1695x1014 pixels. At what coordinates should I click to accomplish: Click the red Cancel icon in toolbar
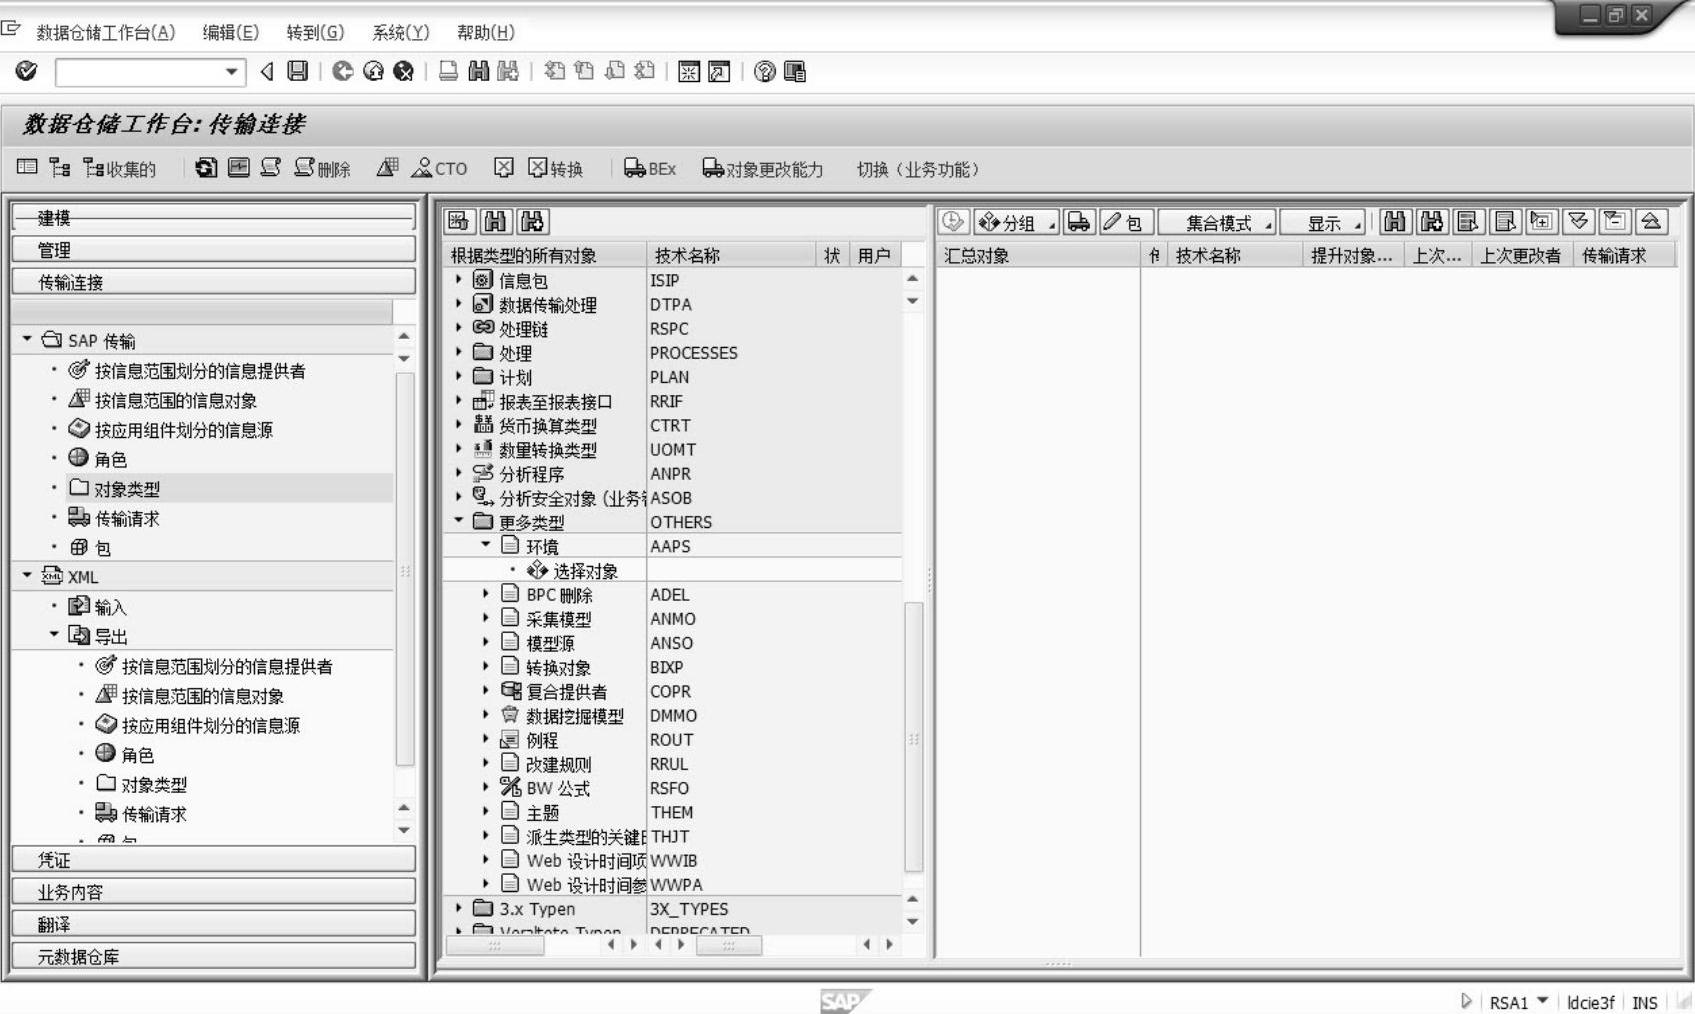(x=404, y=71)
